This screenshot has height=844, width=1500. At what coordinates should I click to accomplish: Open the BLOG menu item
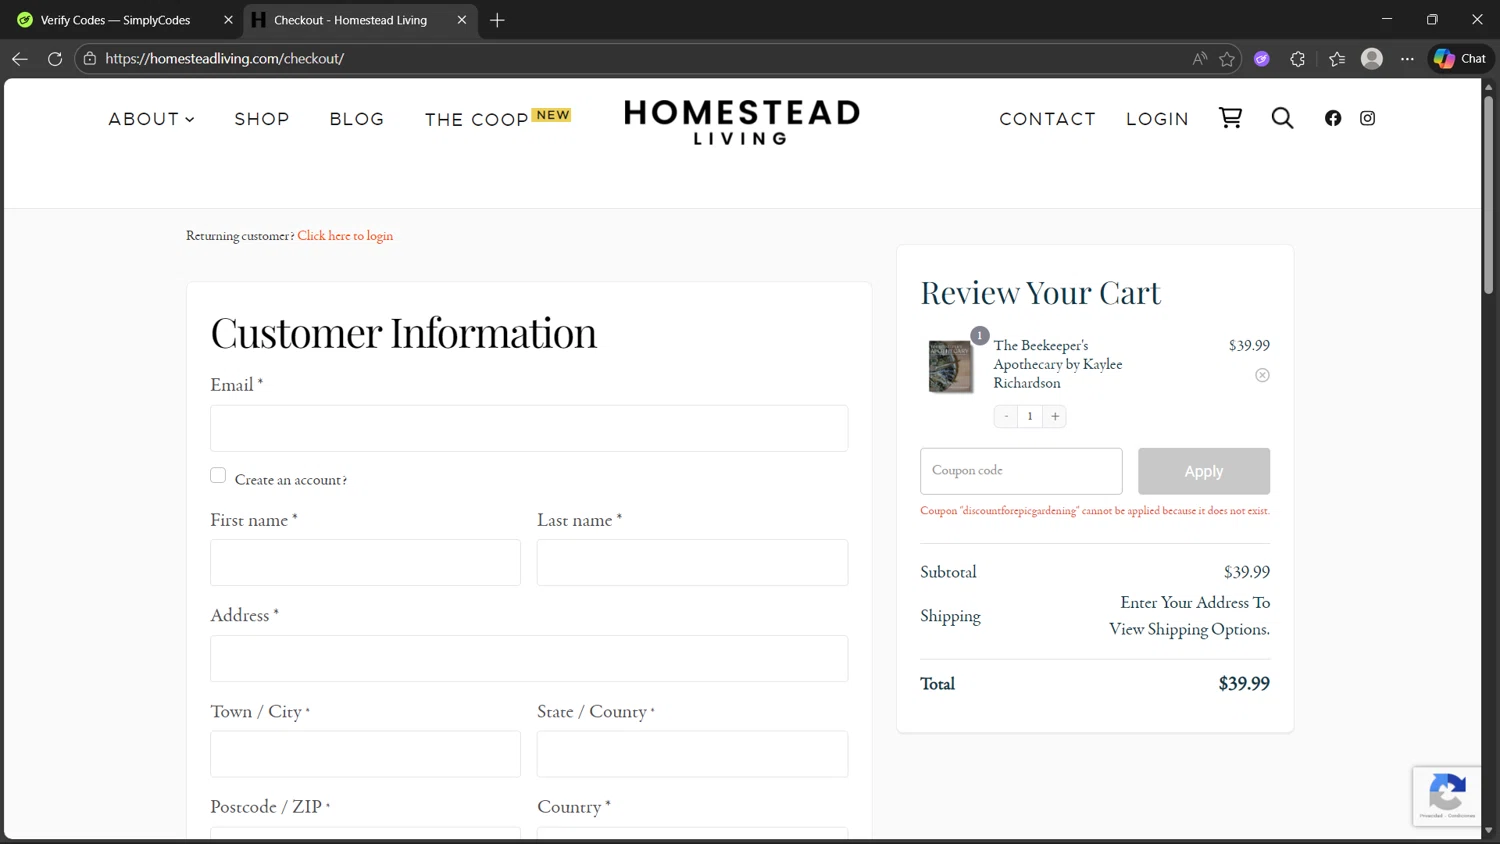(x=357, y=119)
